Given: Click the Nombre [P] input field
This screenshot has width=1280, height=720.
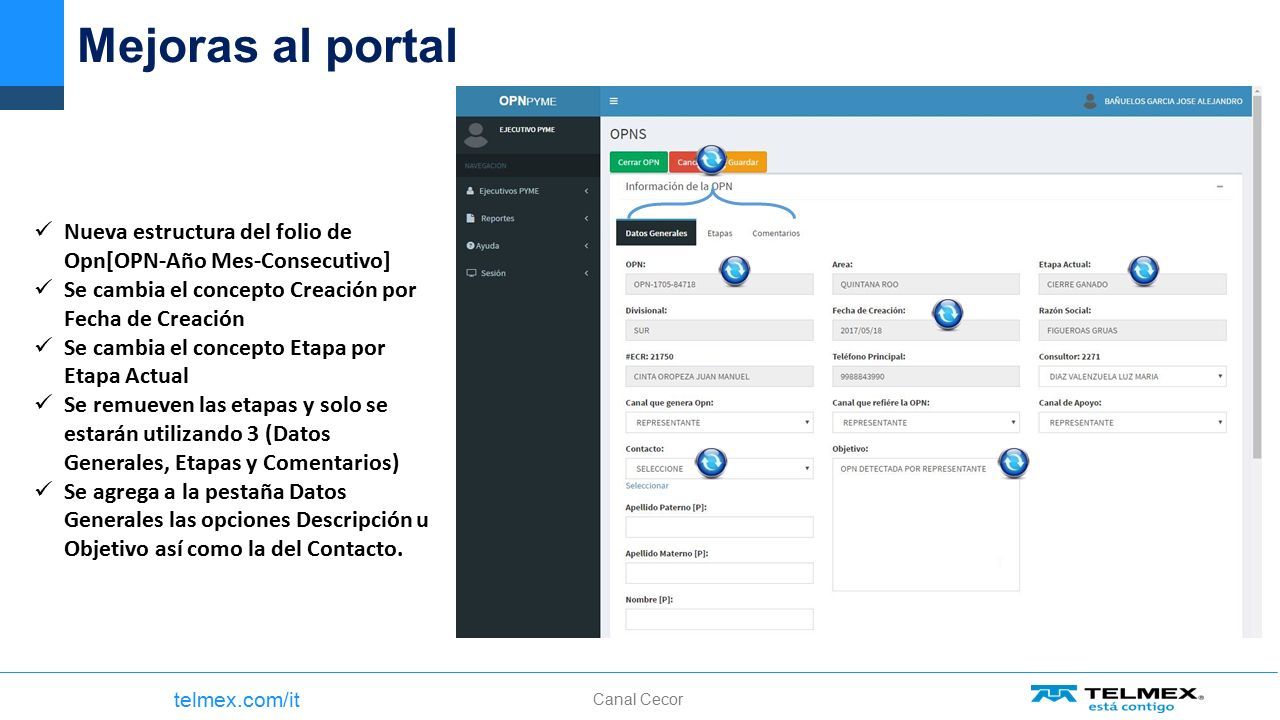Looking at the screenshot, I should pos(719,619).
